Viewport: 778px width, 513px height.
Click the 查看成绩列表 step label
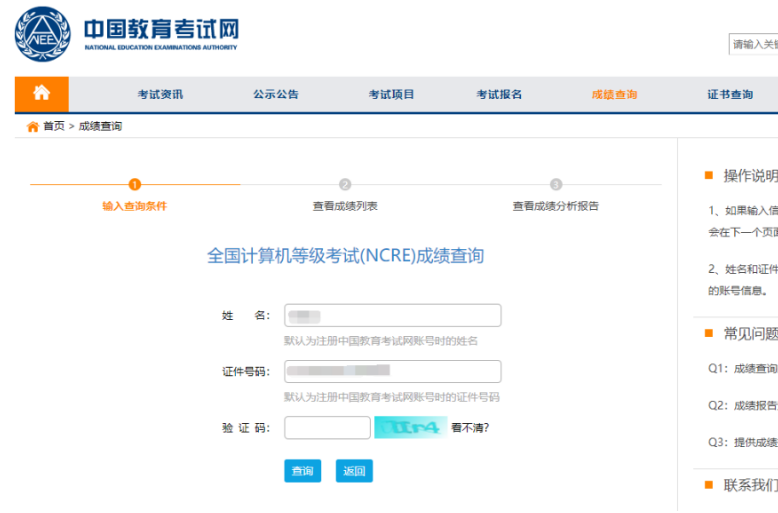(345, 206)
